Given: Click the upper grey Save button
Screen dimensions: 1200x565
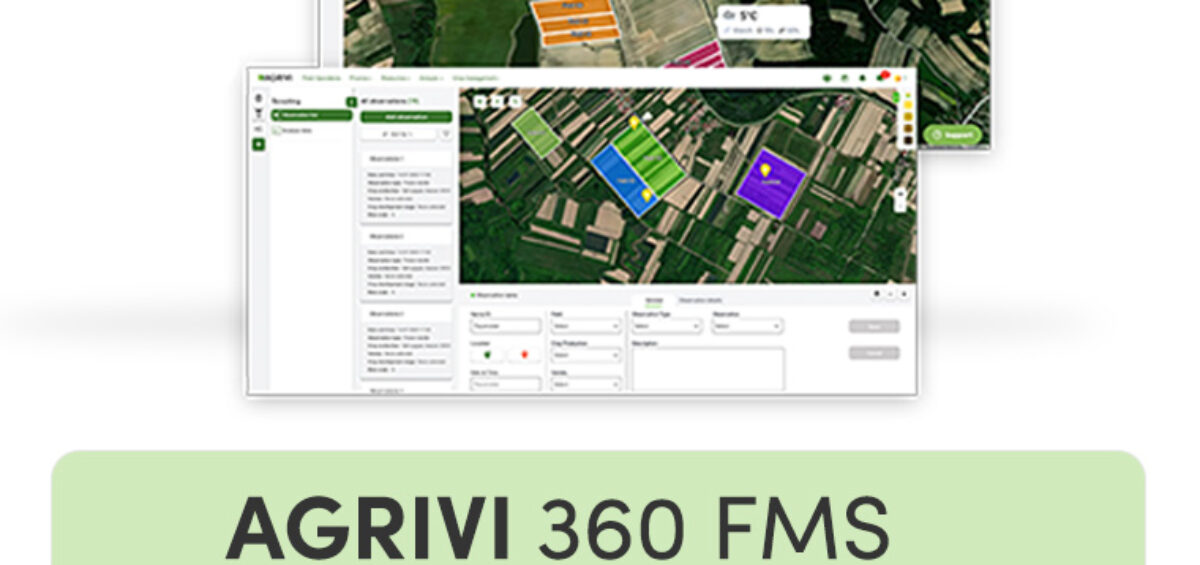Looking at the screenshot, I should pyautogui.click(x=874, y=326).
